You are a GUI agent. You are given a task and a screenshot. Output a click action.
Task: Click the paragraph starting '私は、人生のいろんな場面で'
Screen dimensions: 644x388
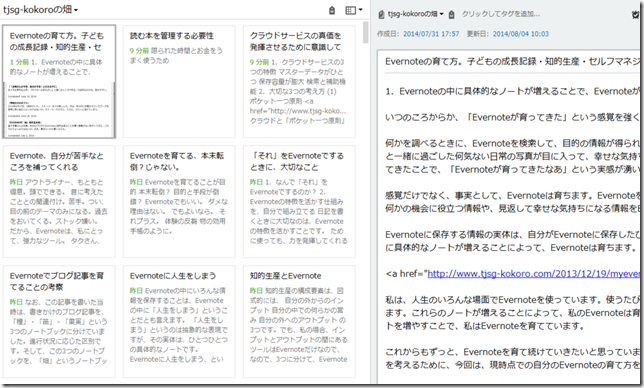point(512,313)
